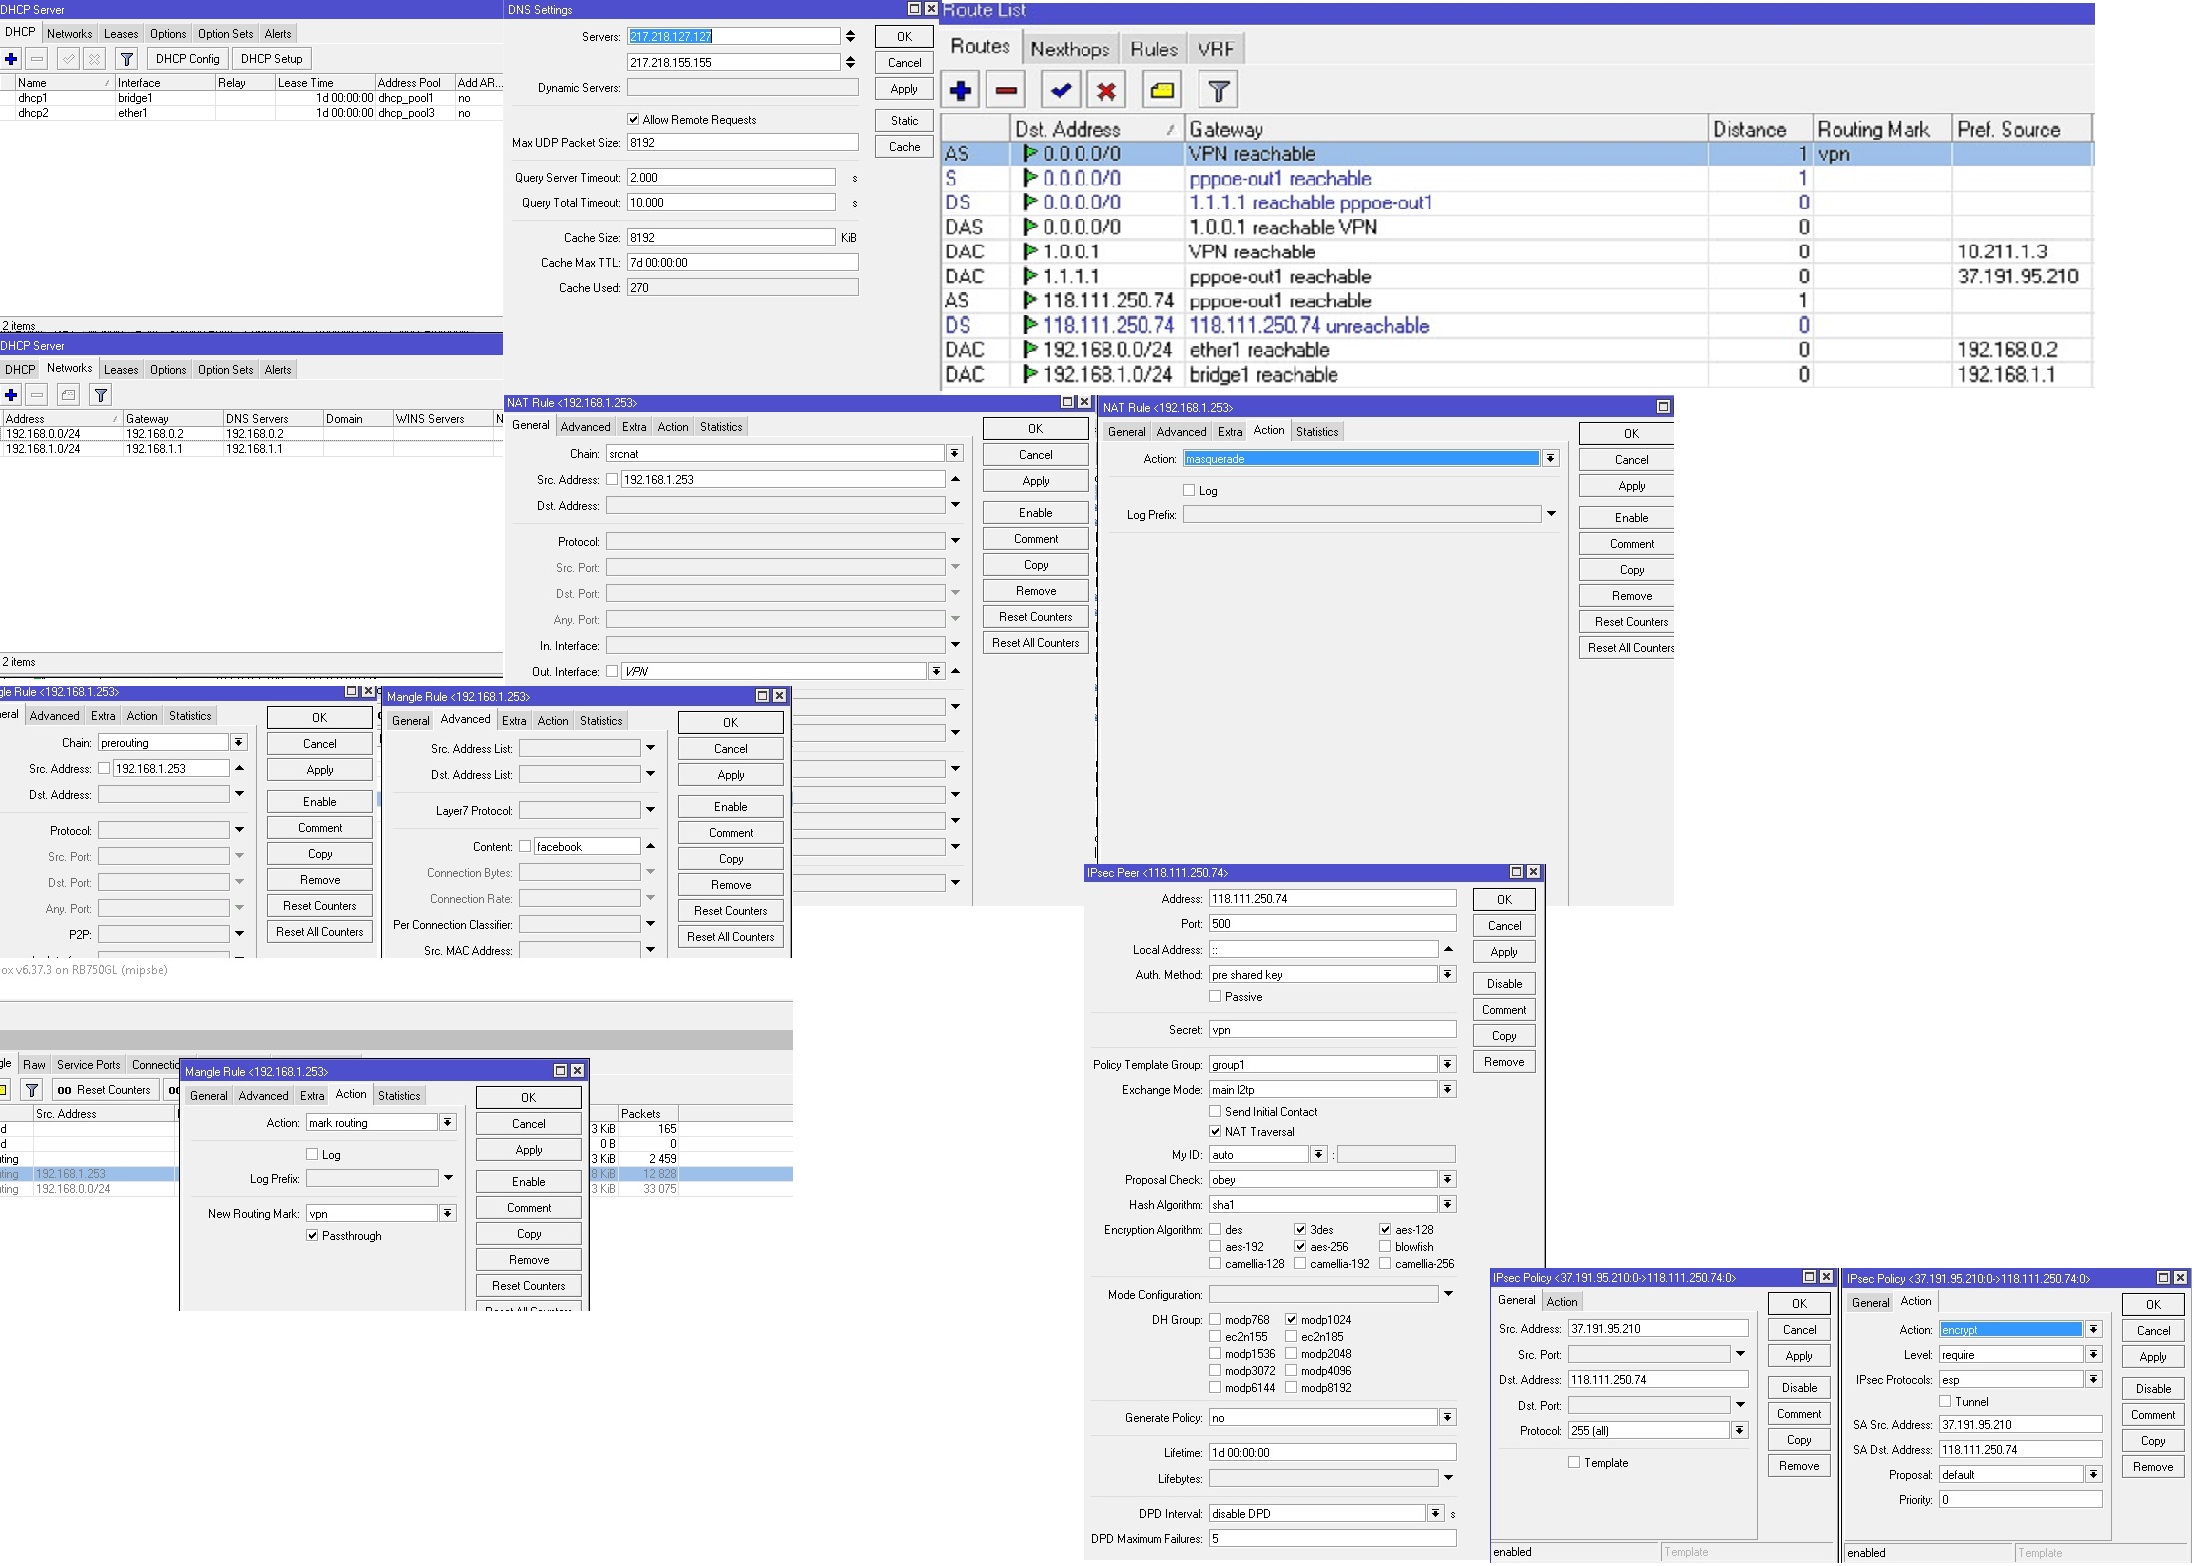Click the blue plus add icon in Route List
The width and height of the screenshot is (2194, 1566).
960,90
